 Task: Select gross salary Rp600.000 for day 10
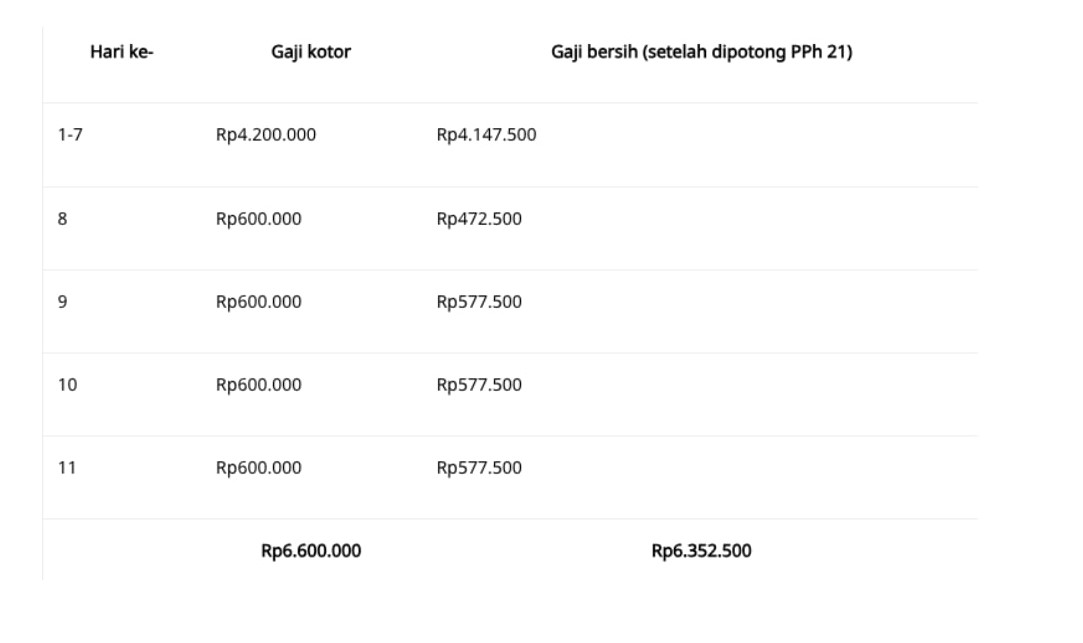[258, 385]
